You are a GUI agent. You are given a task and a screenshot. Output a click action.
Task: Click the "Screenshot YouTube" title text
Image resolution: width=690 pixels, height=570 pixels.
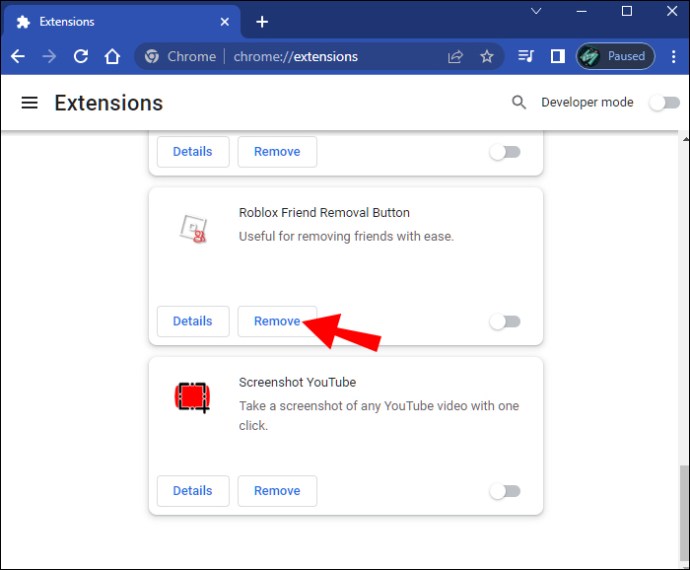click(x=297, y=382)
